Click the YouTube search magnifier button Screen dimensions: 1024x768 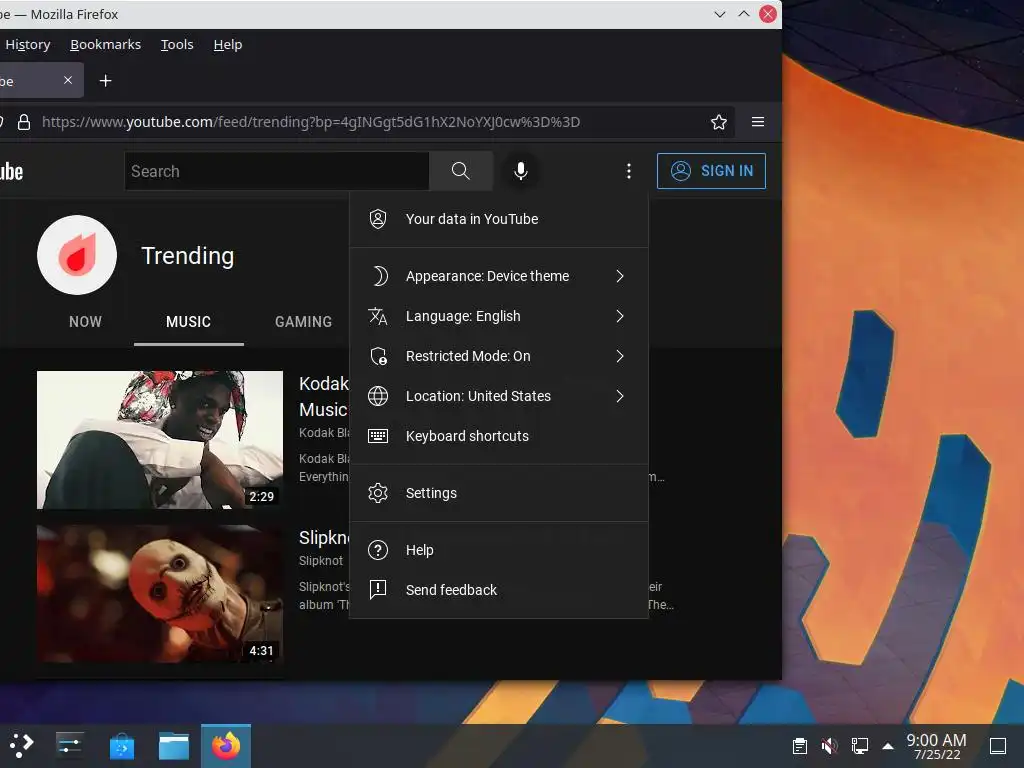point(461,171)
